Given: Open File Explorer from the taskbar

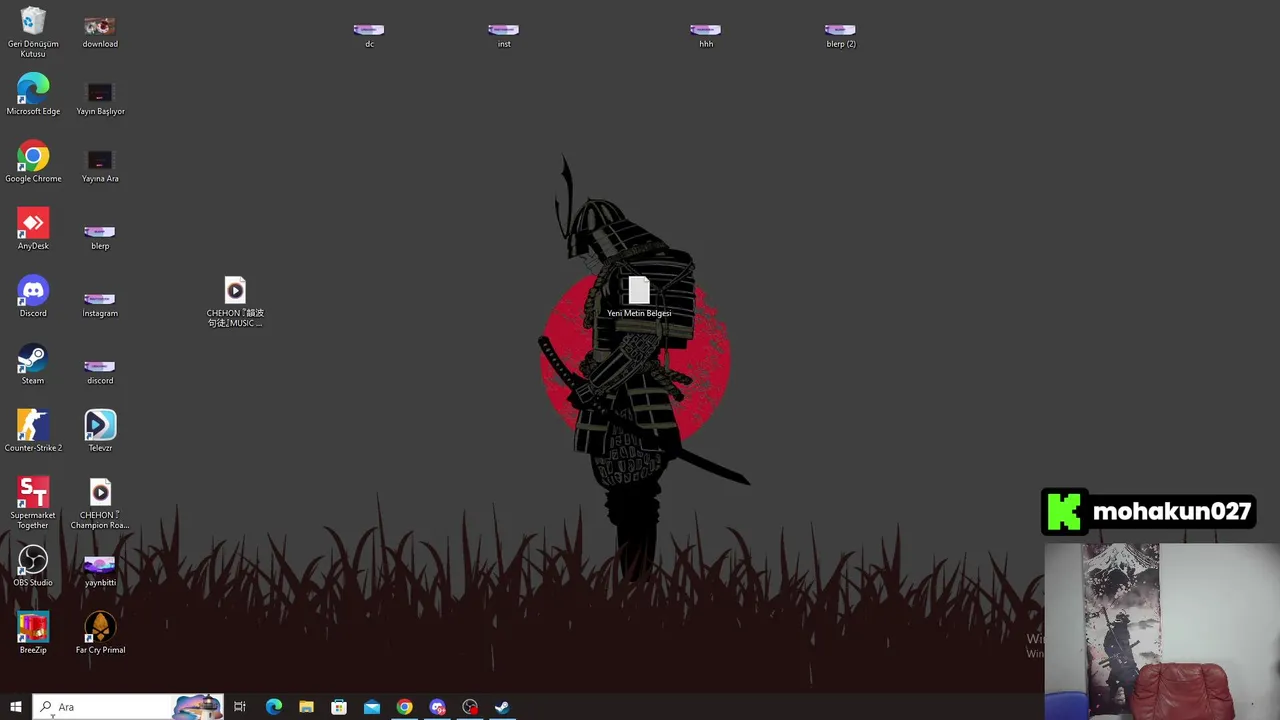Looking at the screenshot, I should click(306, 707).
